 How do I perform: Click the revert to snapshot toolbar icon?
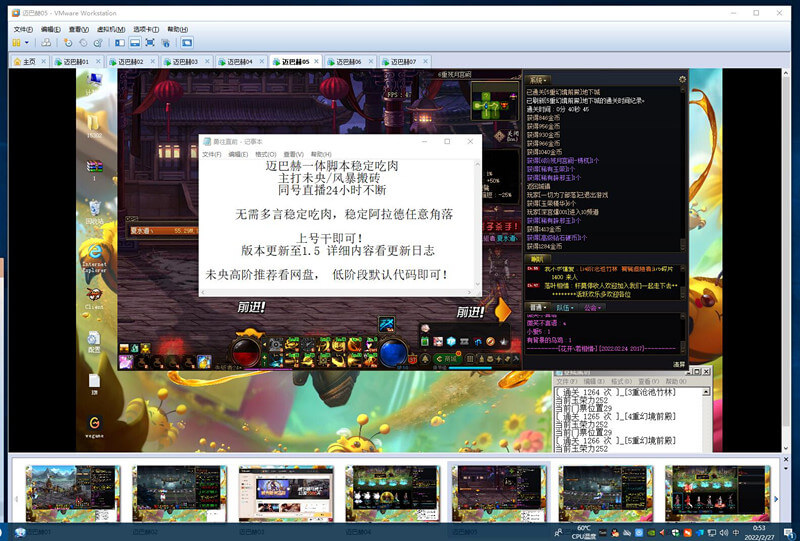(x=83, y=43)
